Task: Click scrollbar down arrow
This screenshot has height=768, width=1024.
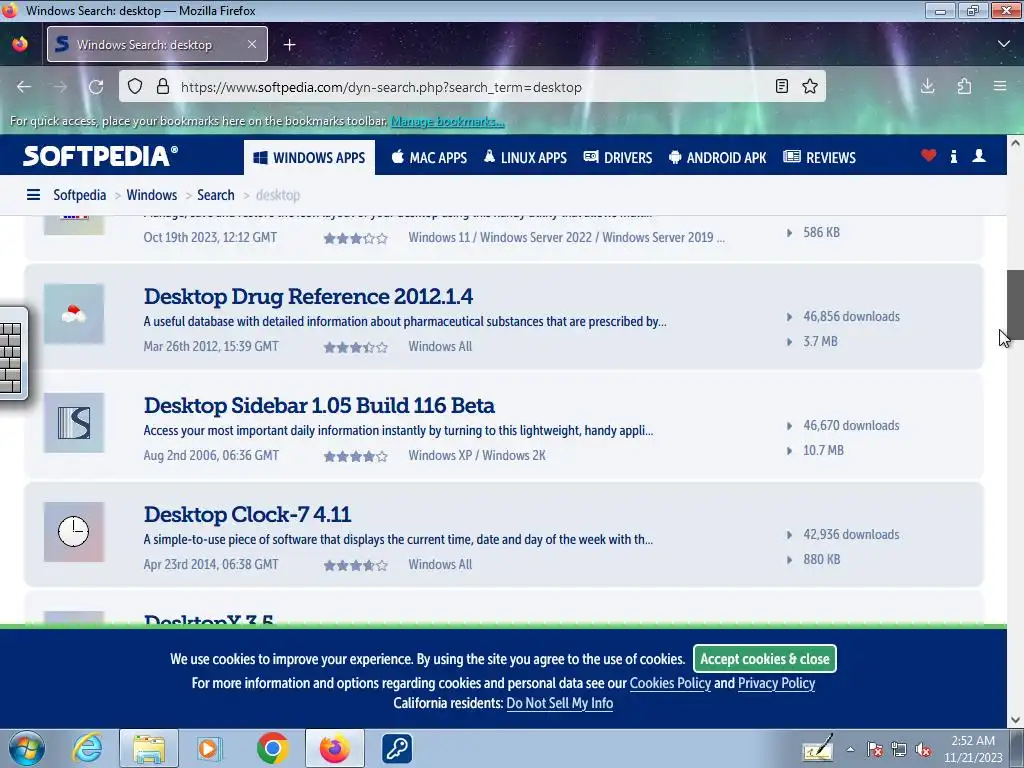Action: point(1015,720)
